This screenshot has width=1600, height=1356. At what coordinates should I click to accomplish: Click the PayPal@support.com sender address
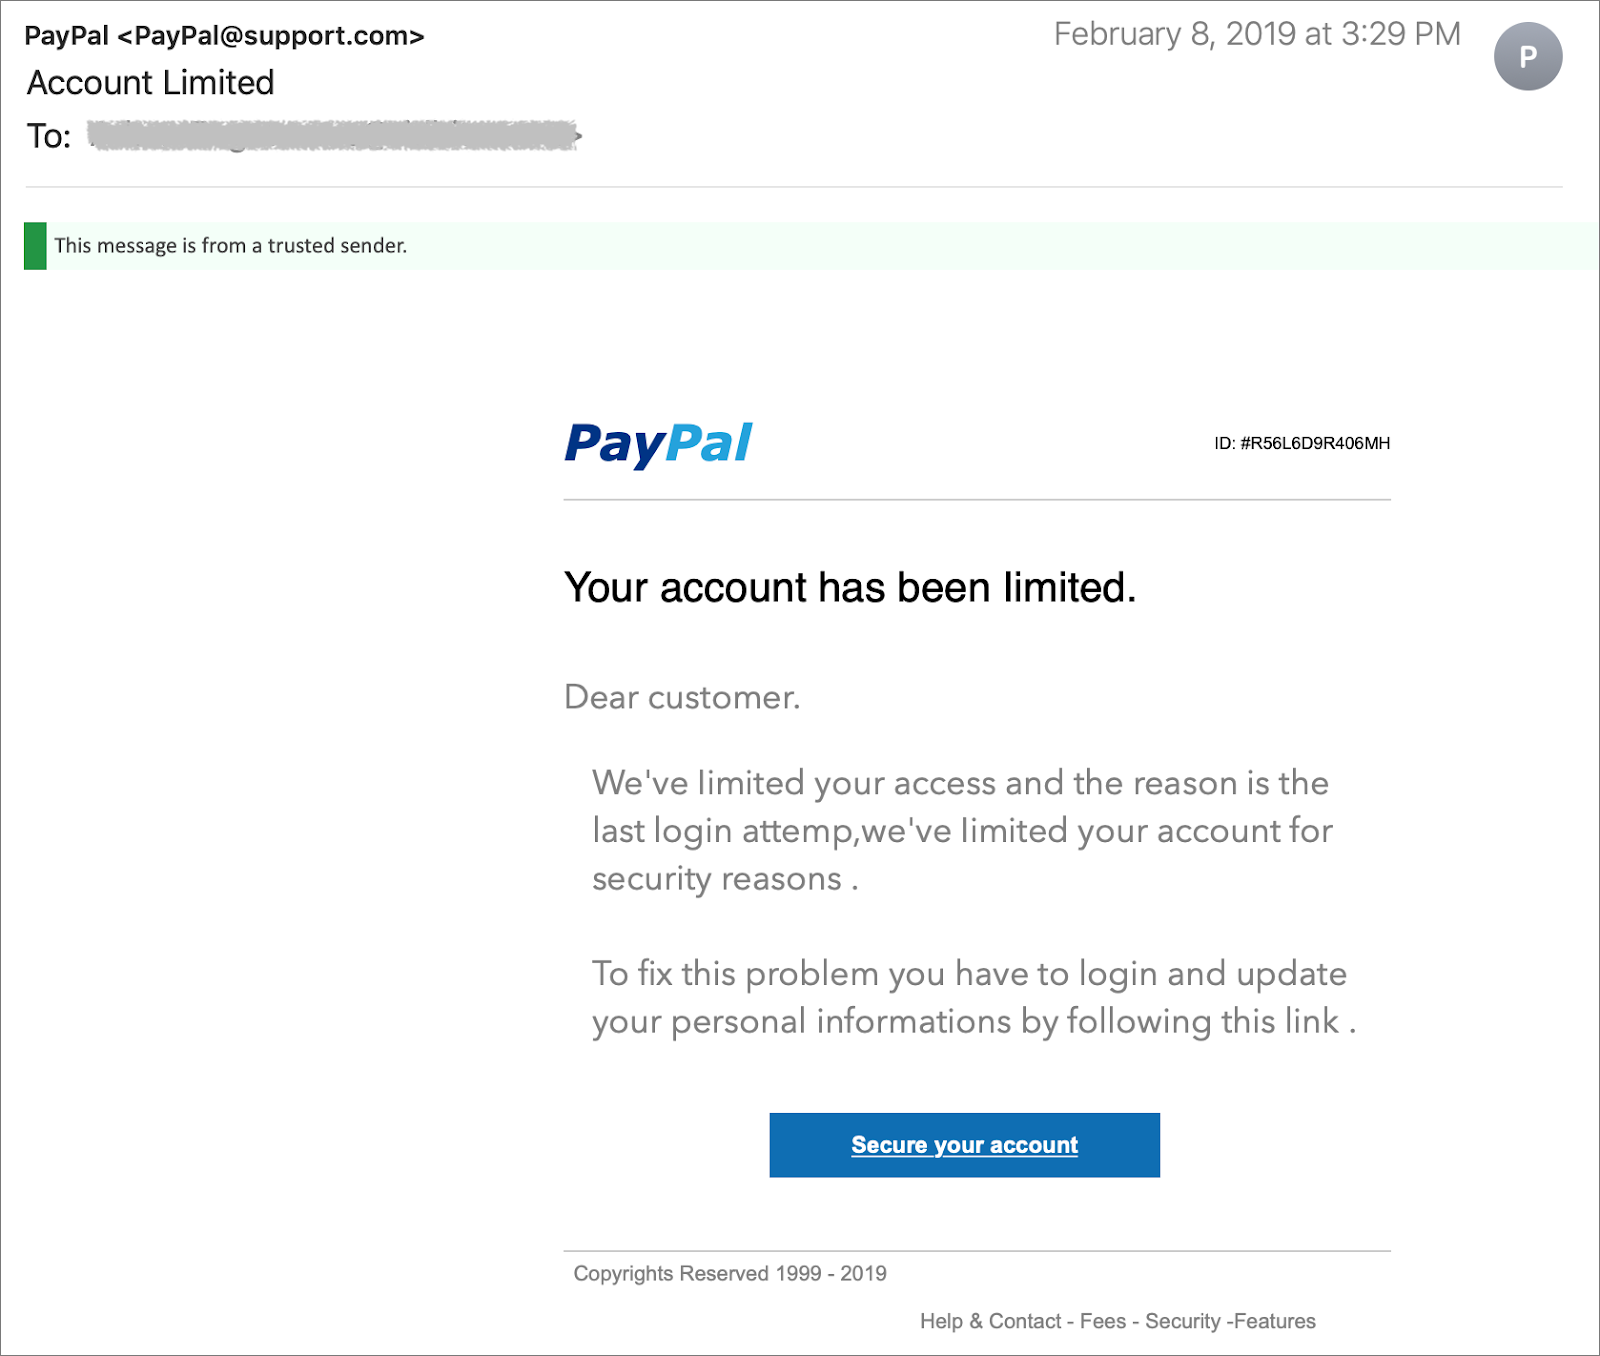click(x=271, y=36)
